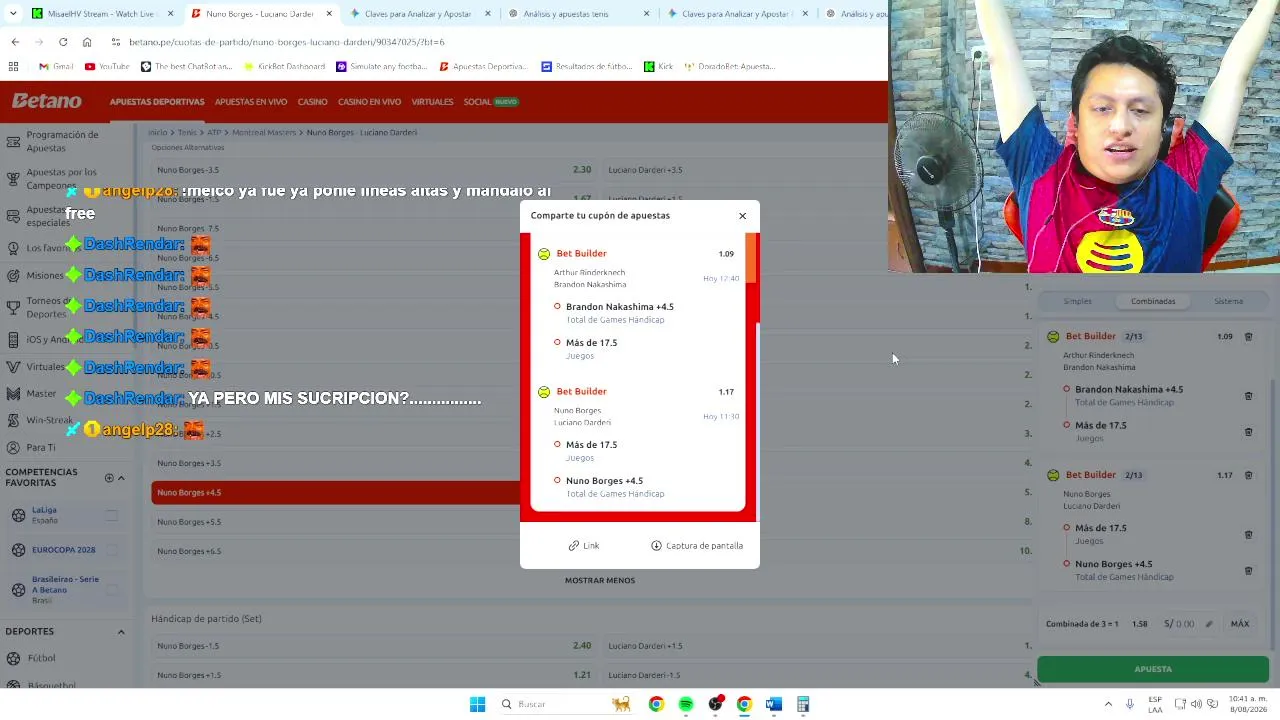
Task: Remove Brandon Nakashima +4.5 selection from betslip
Action: click(1248, 396)
